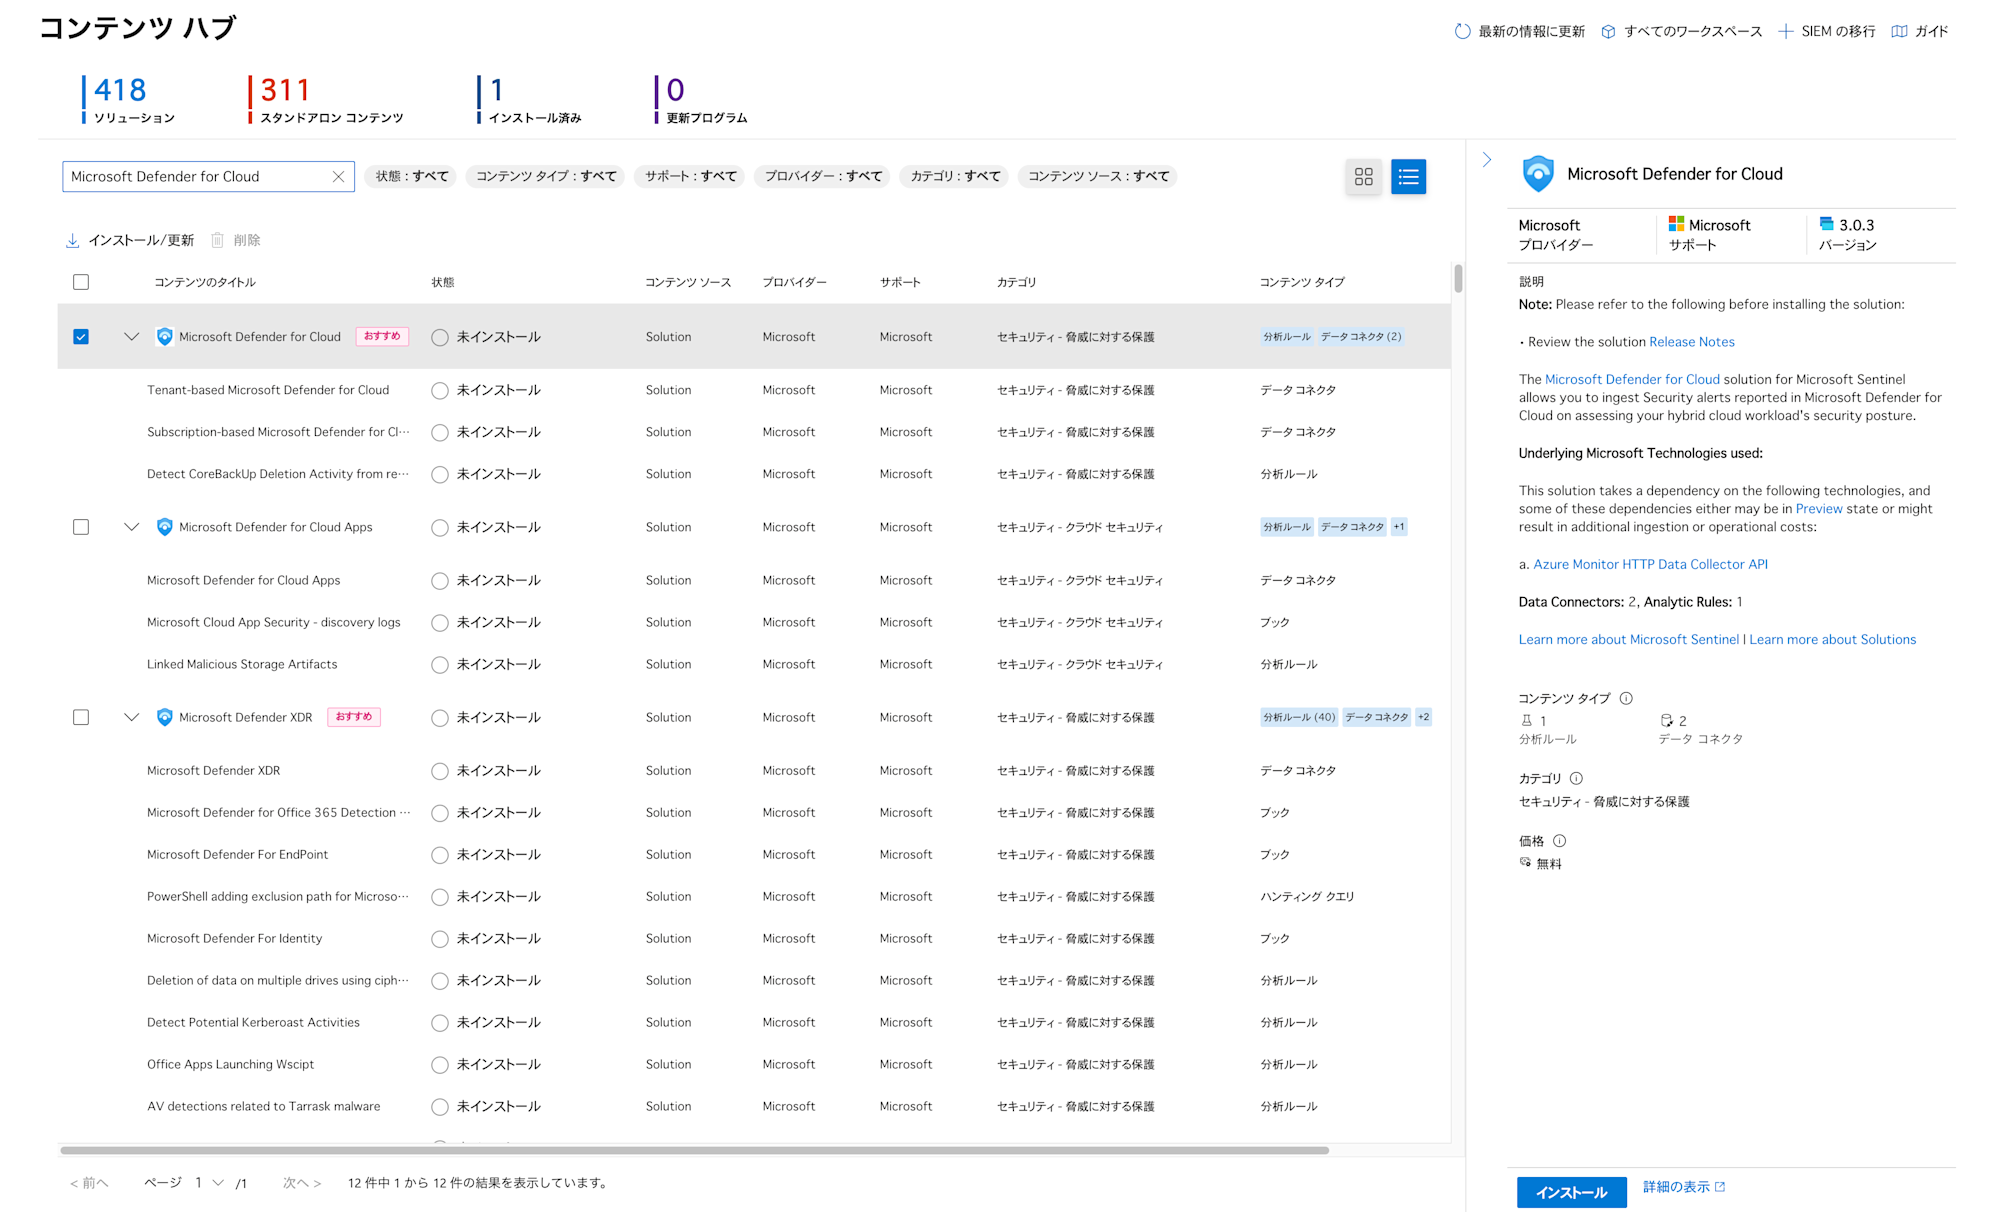The height and width of the screenshot is (1212, 2000).
Task: Click the おすすめ badge on Defender XDR row
Action: [x=354, y=717]
